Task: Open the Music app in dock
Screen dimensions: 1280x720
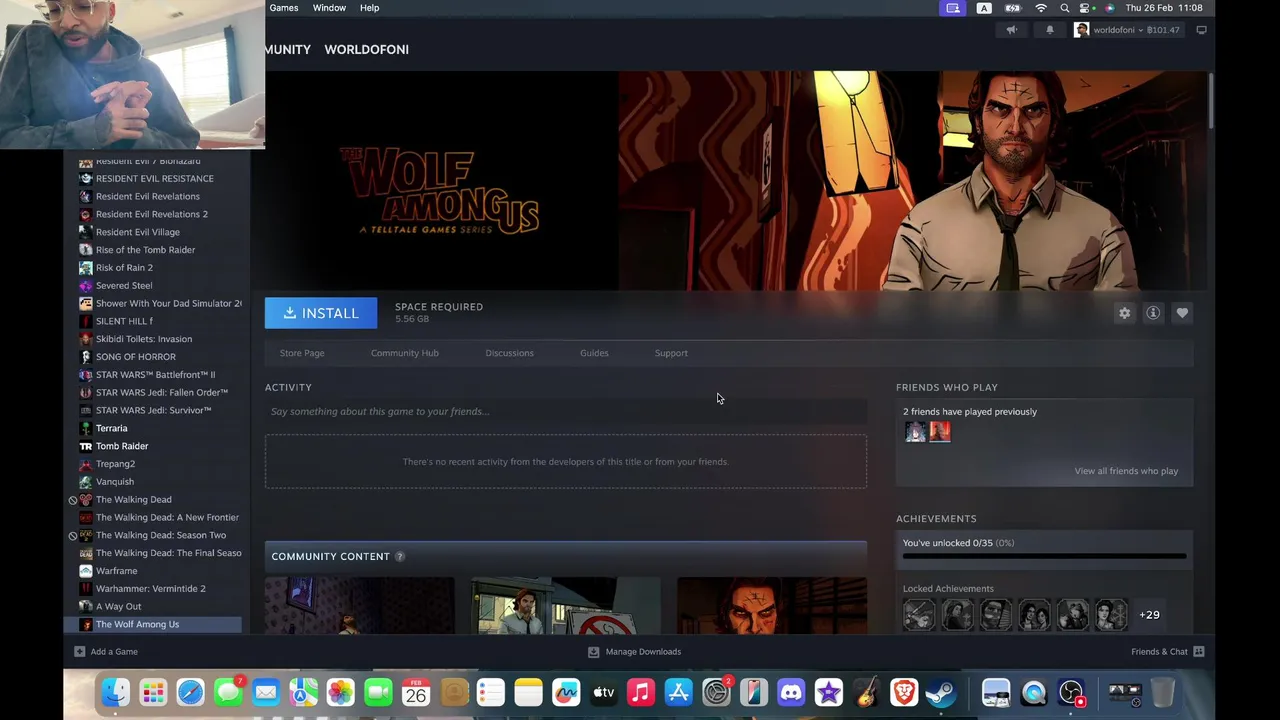Action: (x=641, y=692)
